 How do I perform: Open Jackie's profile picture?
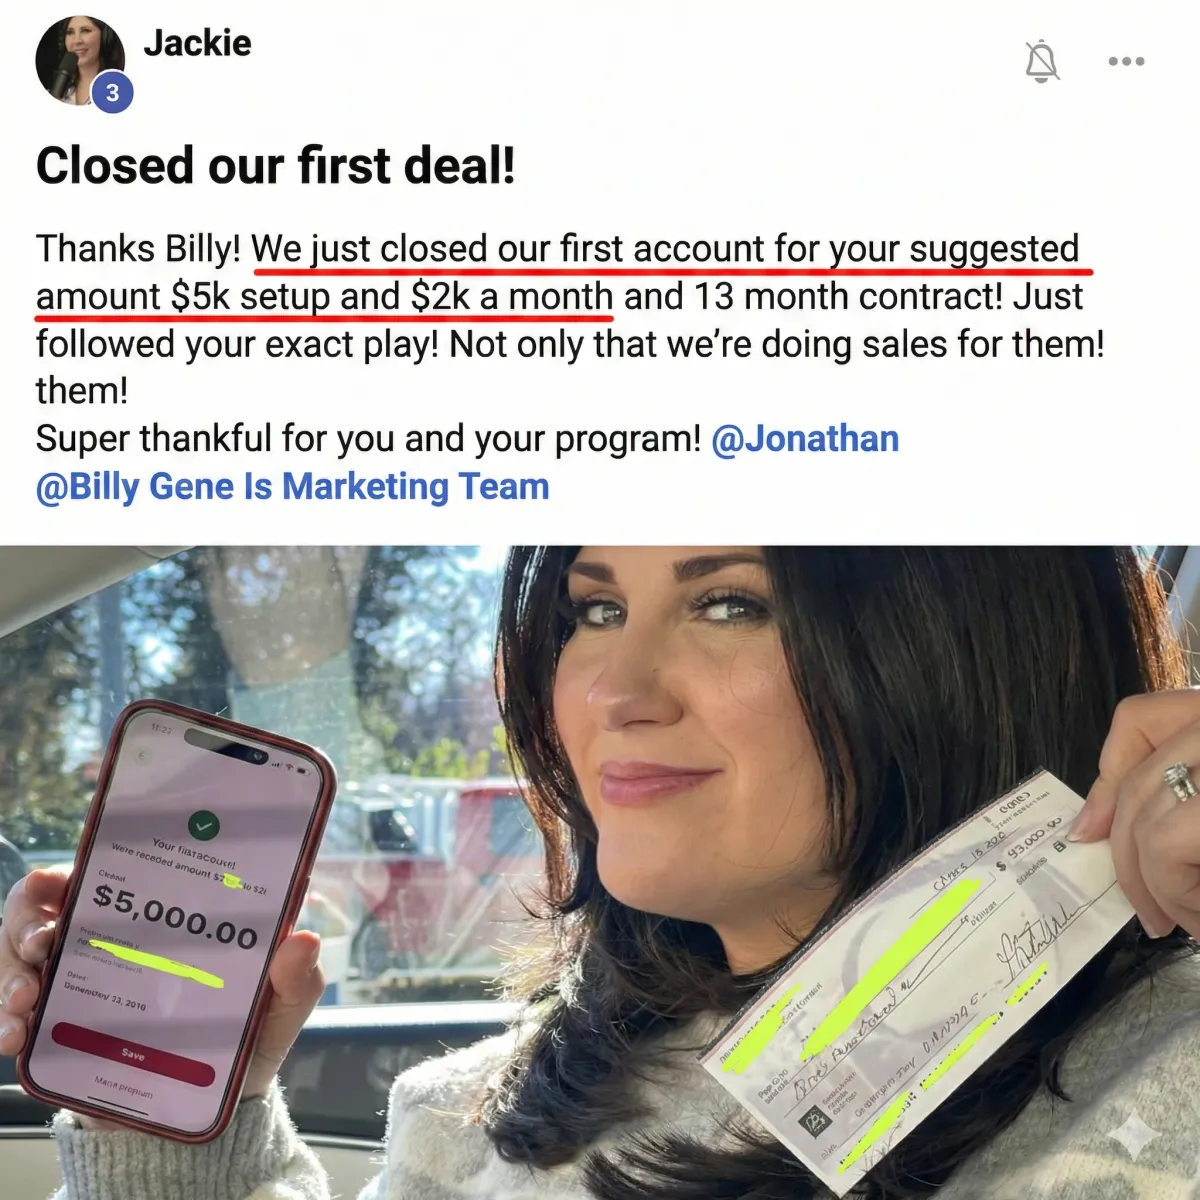80,61
